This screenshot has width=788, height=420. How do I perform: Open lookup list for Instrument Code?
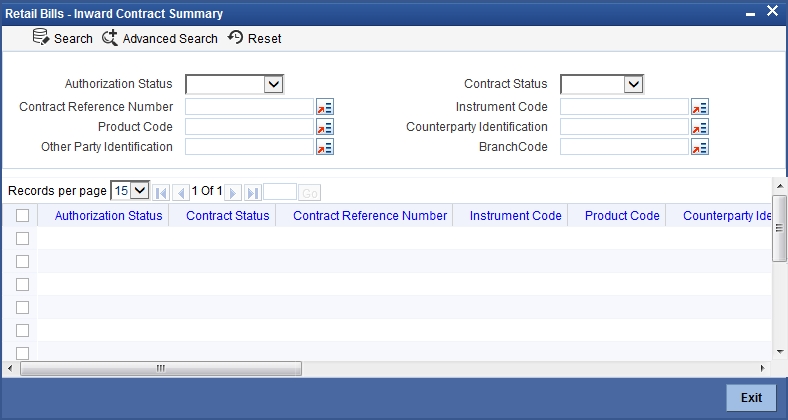tap(700, 107)
